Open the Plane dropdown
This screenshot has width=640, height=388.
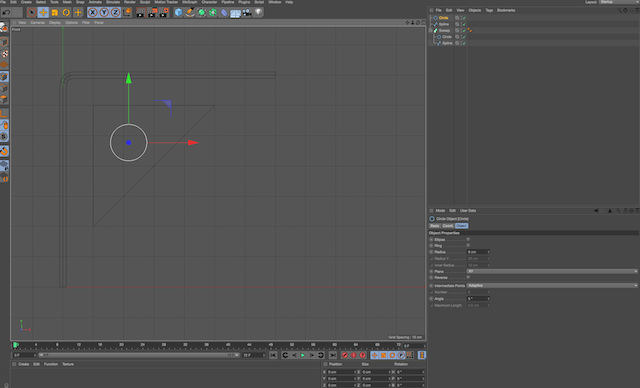[x=552, y=271]
